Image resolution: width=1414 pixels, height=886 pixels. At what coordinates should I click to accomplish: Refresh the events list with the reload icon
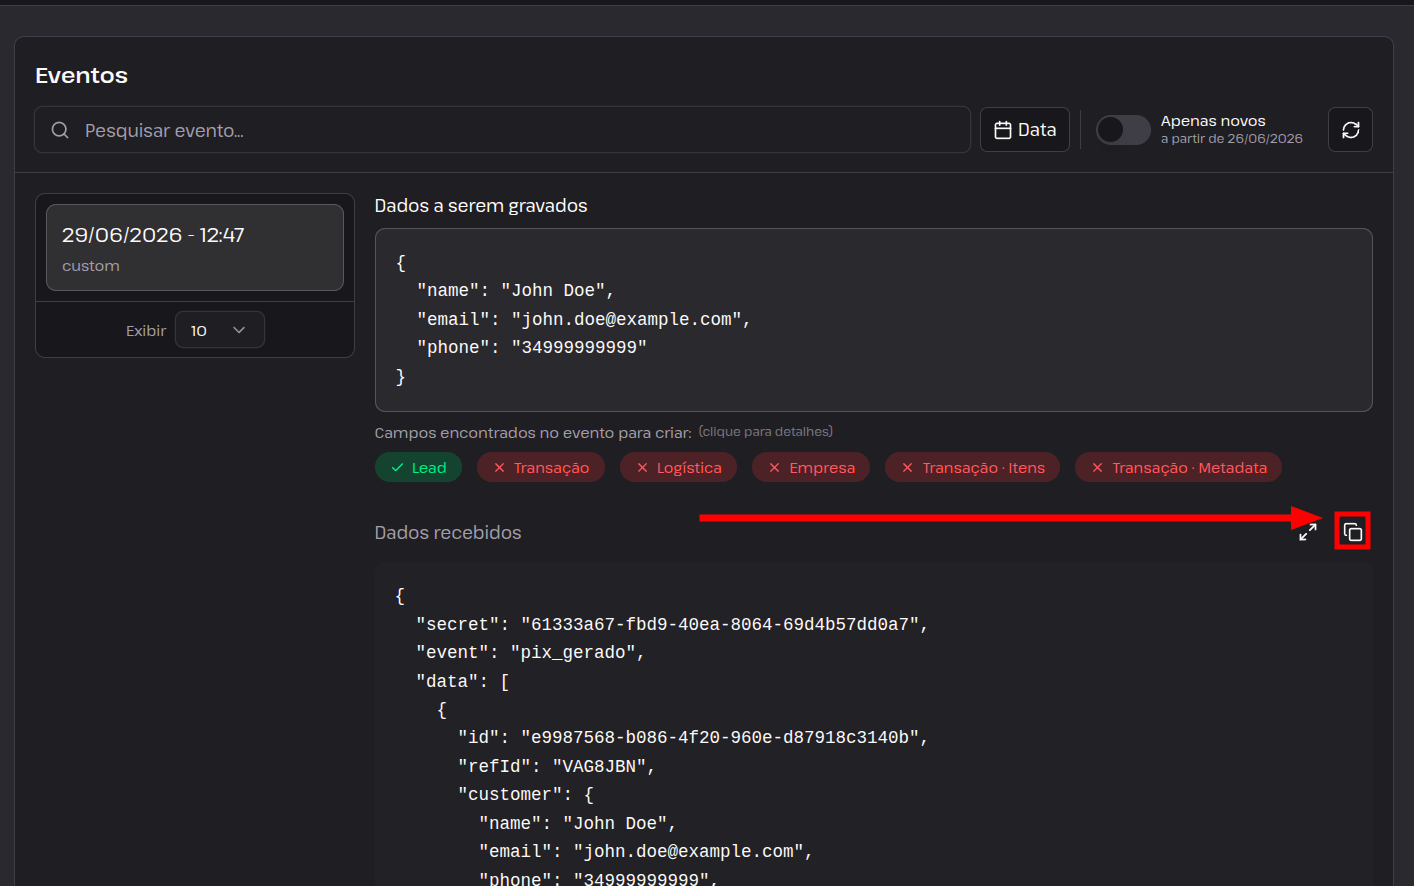pos(1350,130)
